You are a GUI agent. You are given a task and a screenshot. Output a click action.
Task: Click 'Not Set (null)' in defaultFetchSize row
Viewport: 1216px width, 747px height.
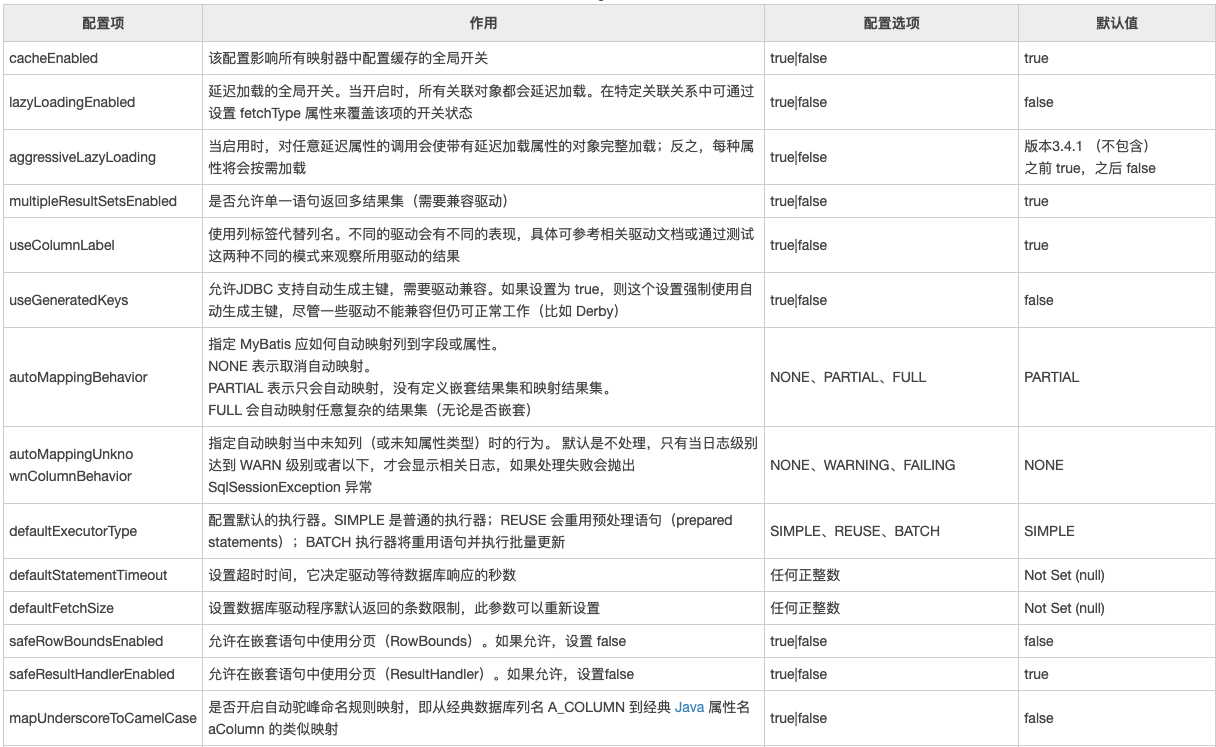pyautogui.click(x=1064, y=608)
